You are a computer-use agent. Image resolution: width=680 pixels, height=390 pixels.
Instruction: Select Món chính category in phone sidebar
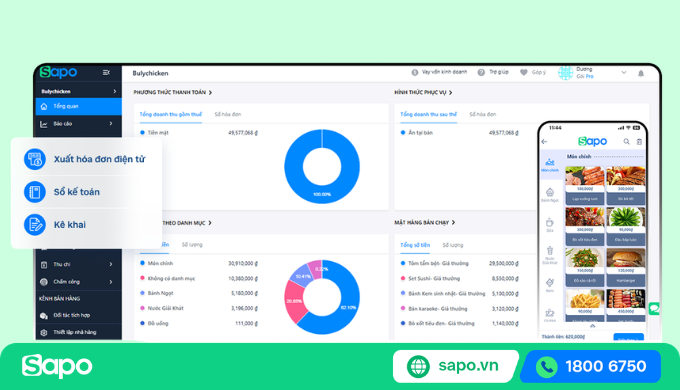(x=549, y=165)
